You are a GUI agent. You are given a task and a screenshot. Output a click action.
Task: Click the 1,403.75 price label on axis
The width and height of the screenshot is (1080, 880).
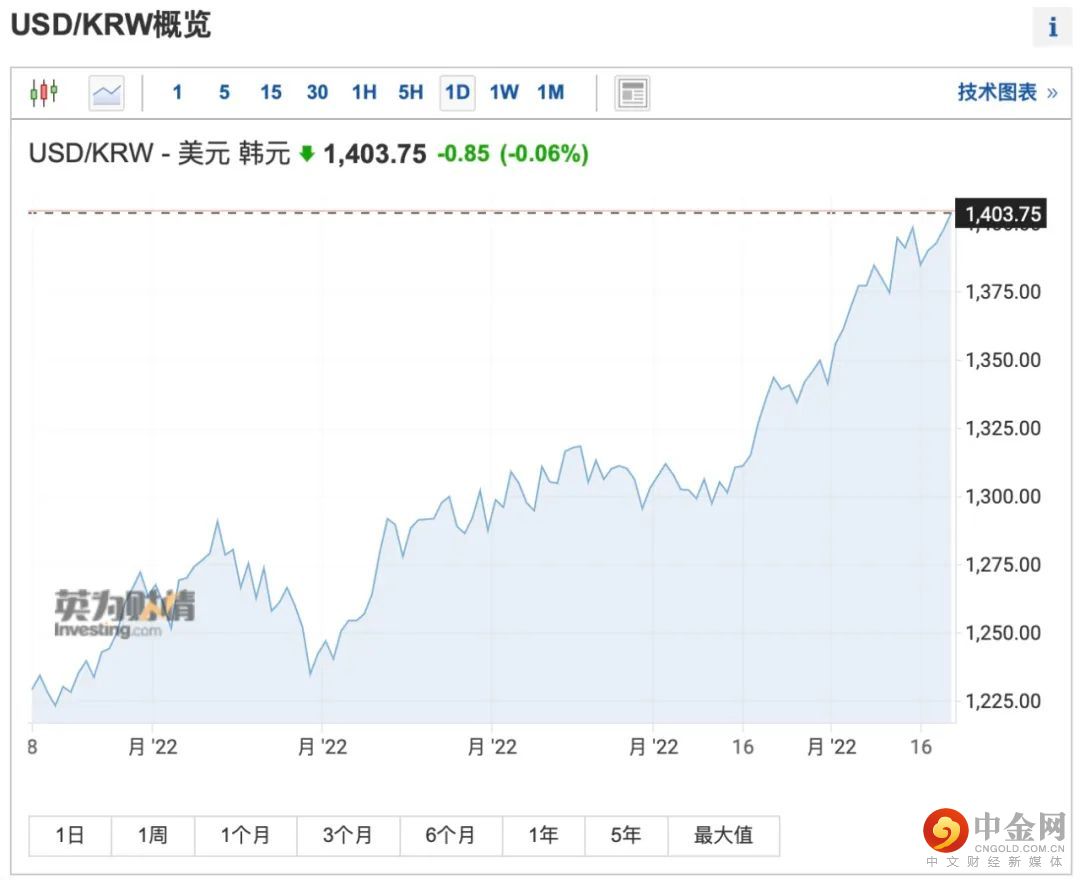click(1001, 213)
